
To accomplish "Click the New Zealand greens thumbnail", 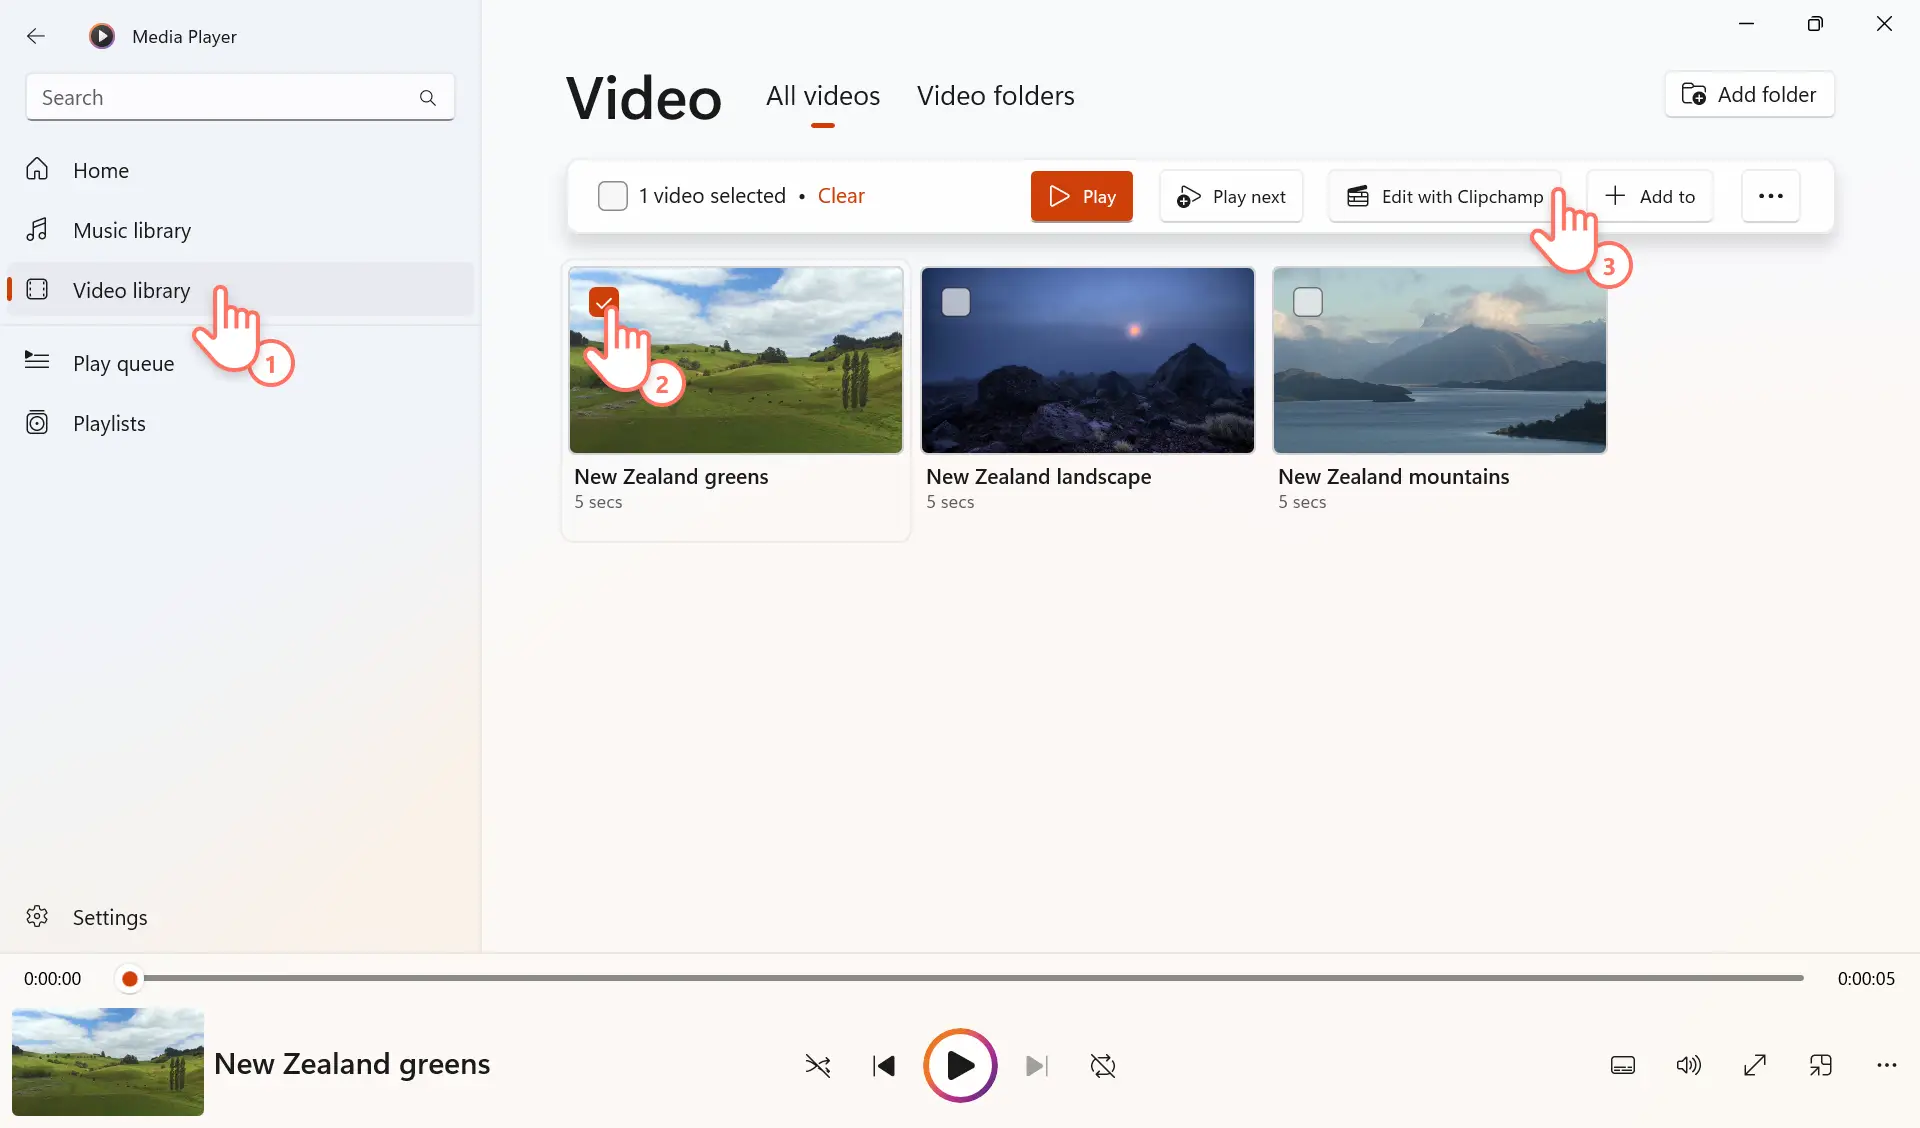I will [736, 360].
